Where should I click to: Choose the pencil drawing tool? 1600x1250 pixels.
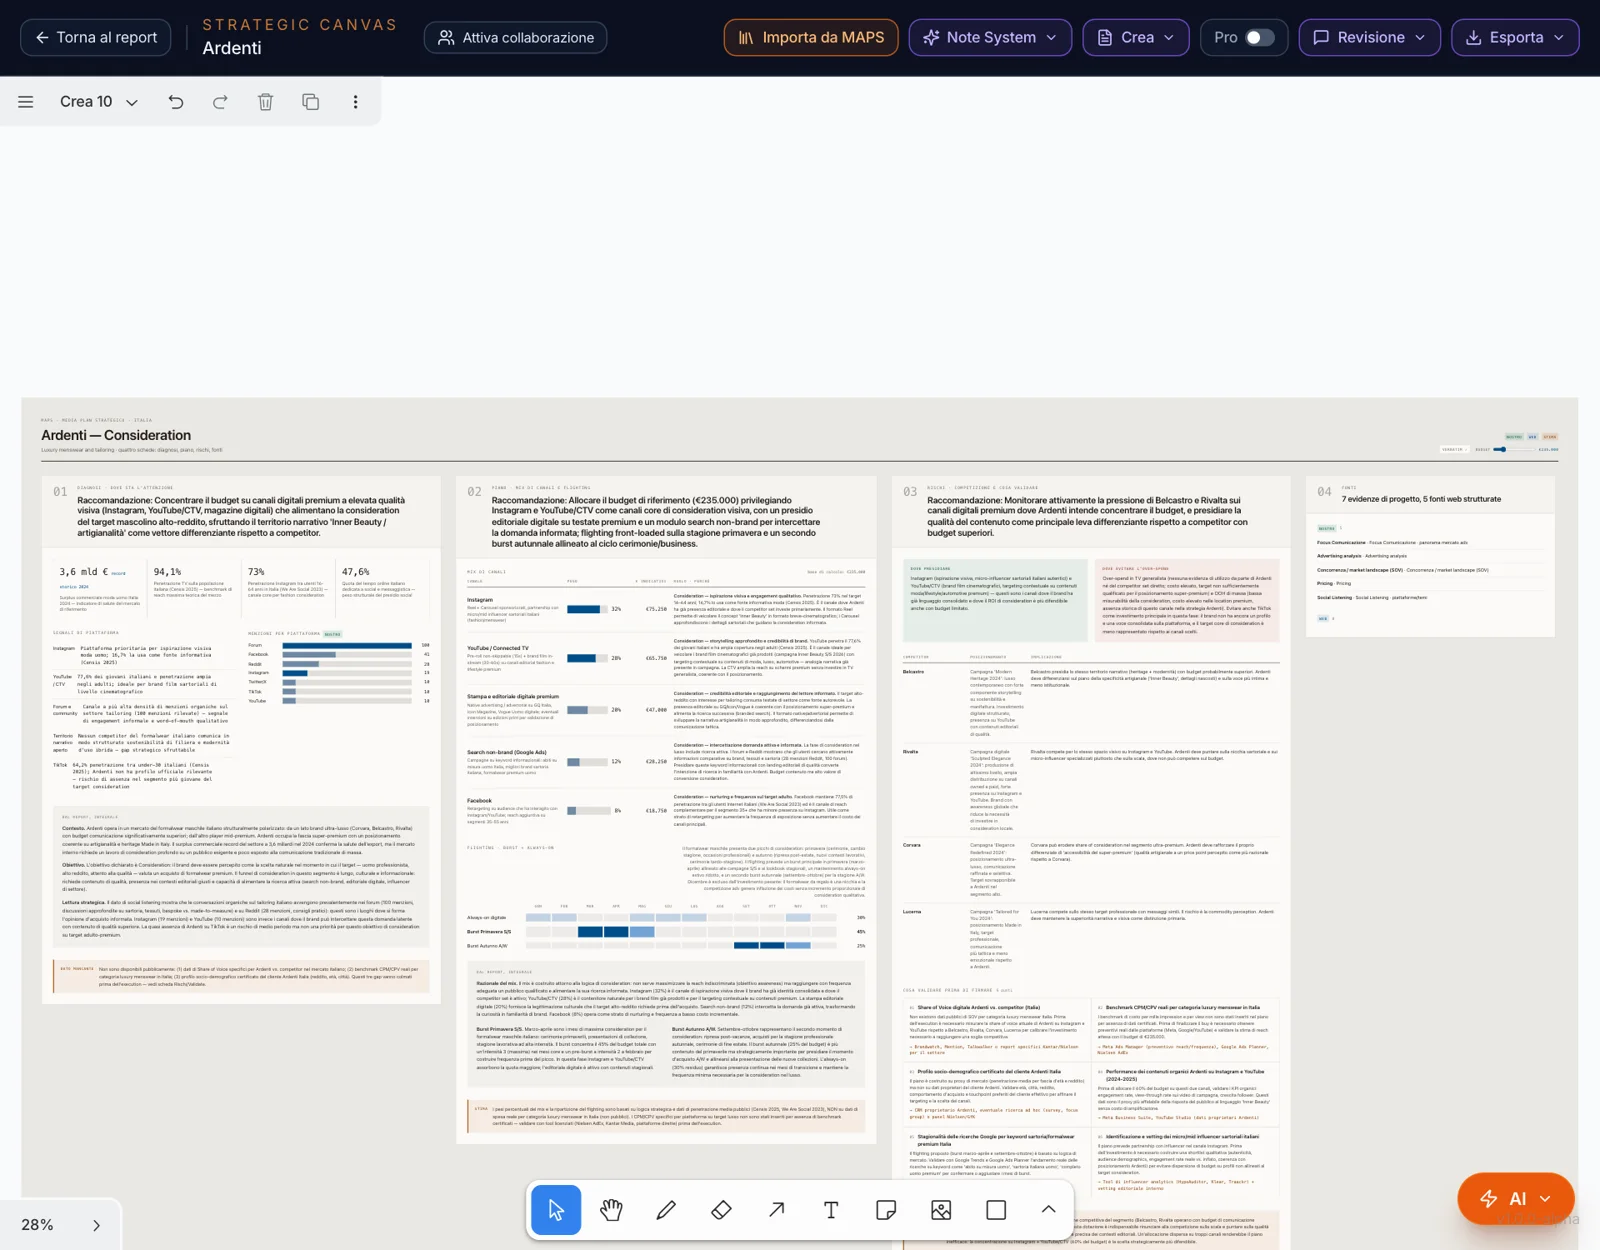tap(666, 1210)
